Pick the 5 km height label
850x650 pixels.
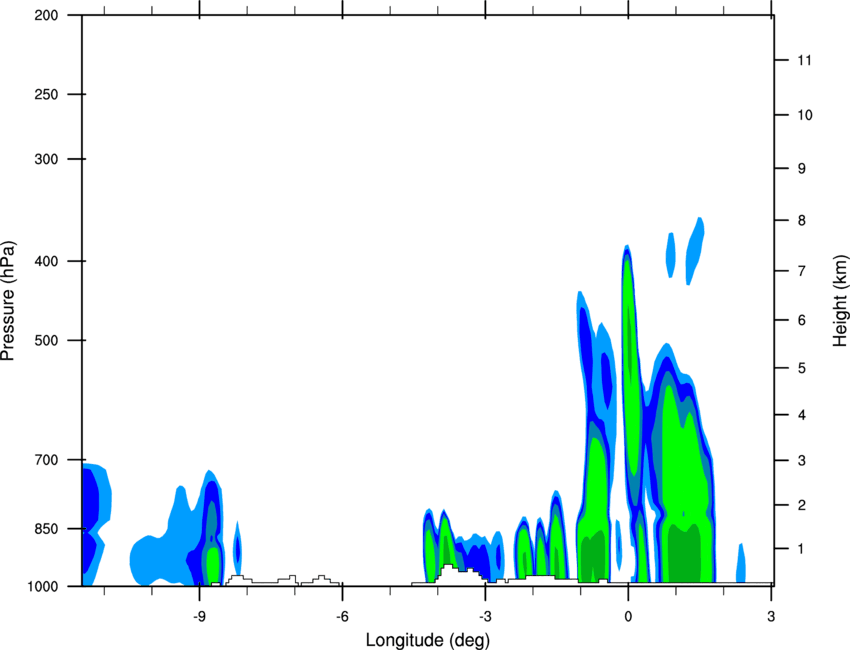click(x=802, y=368)
